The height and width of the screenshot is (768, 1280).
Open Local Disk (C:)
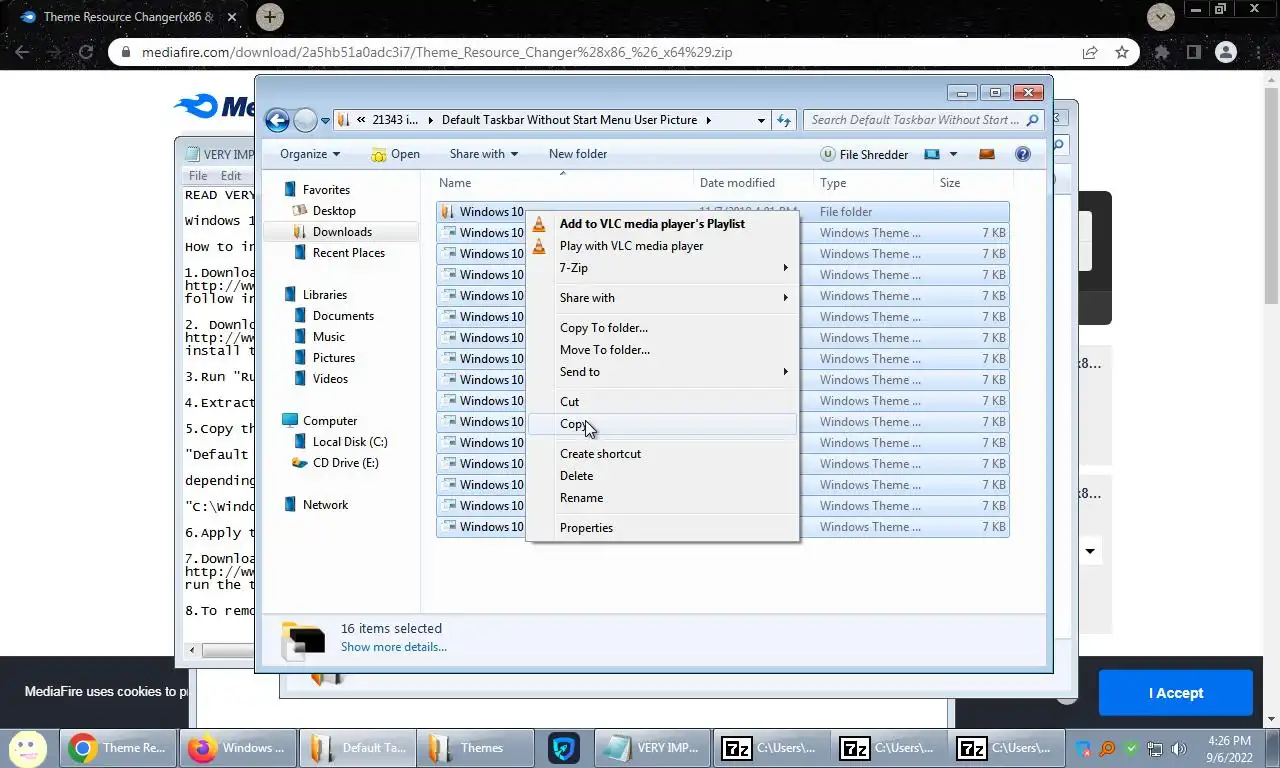click(x=350, y=442)
